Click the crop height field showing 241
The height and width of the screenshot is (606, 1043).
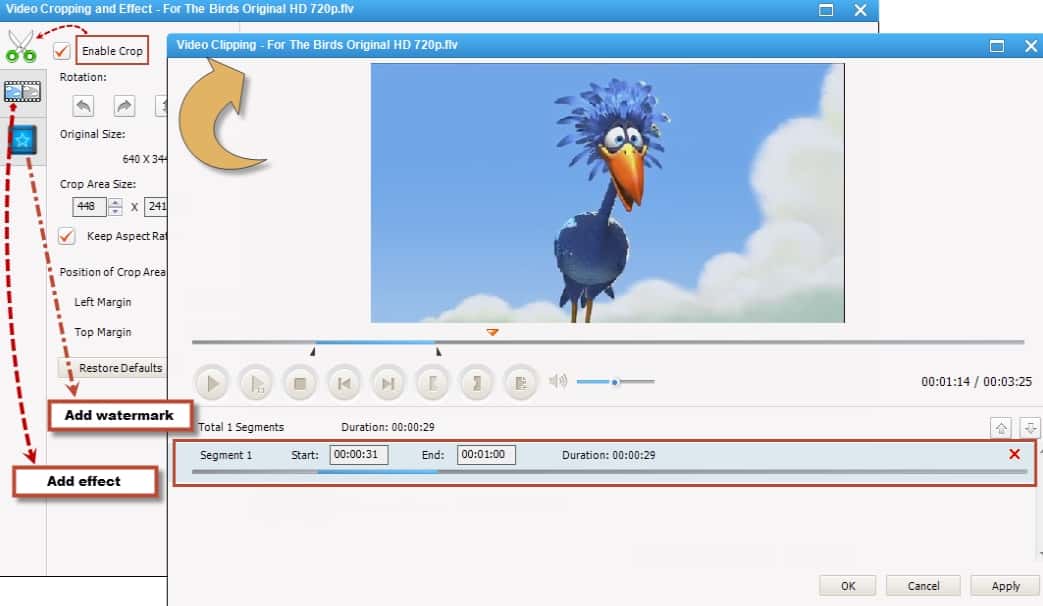pos(156,207)
